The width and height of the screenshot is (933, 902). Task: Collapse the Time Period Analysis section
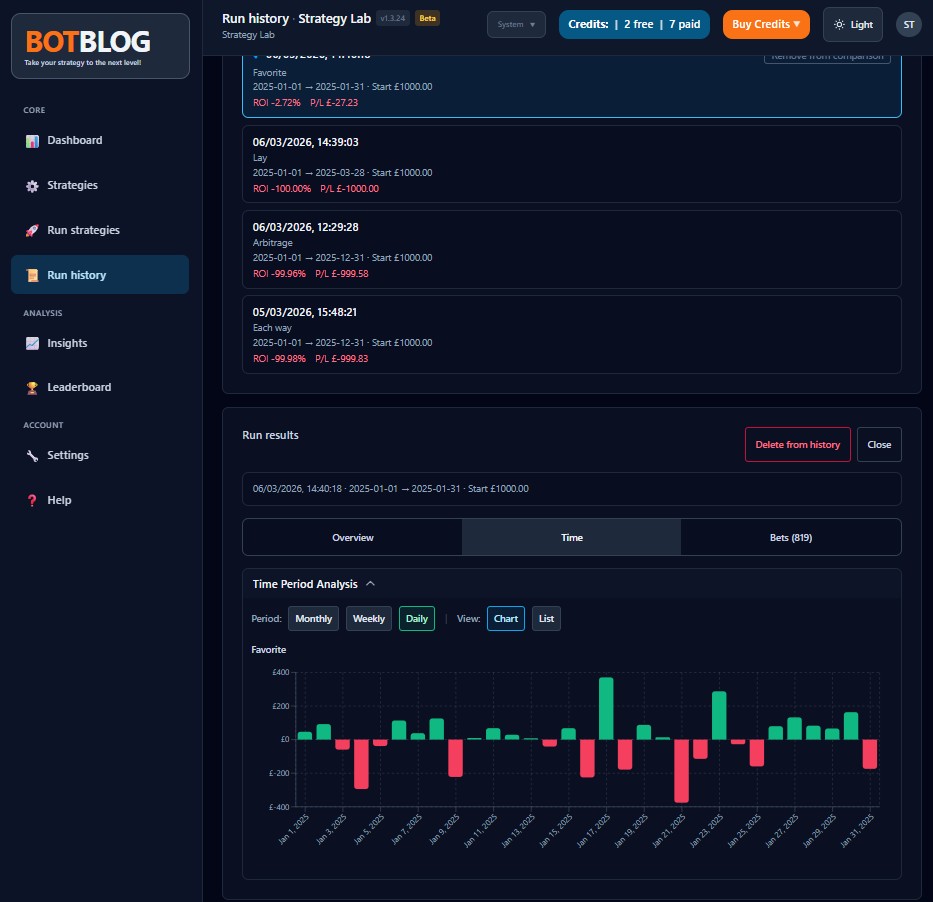coord(370,583)
